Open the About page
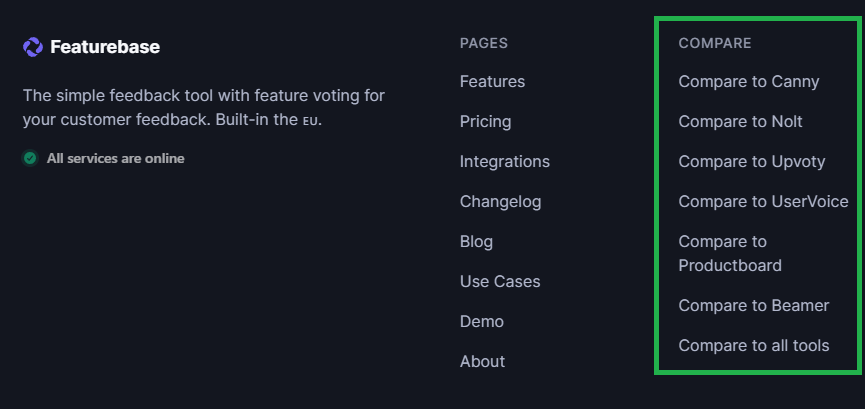865x409 pixels. pos(482,361)
